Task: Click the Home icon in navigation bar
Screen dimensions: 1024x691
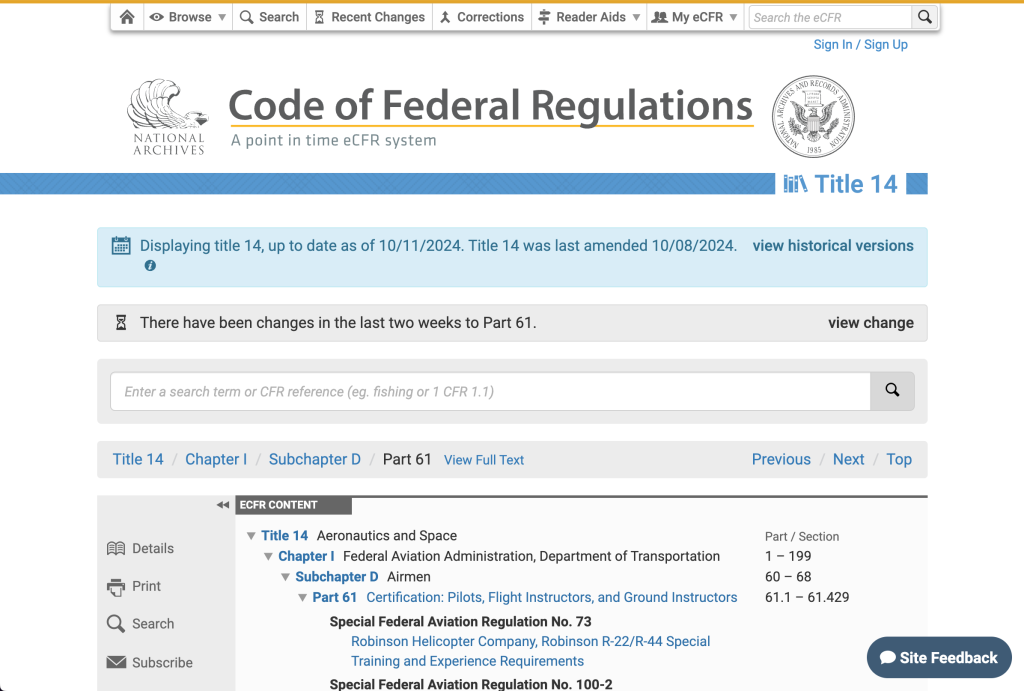Action: point(127,17)
